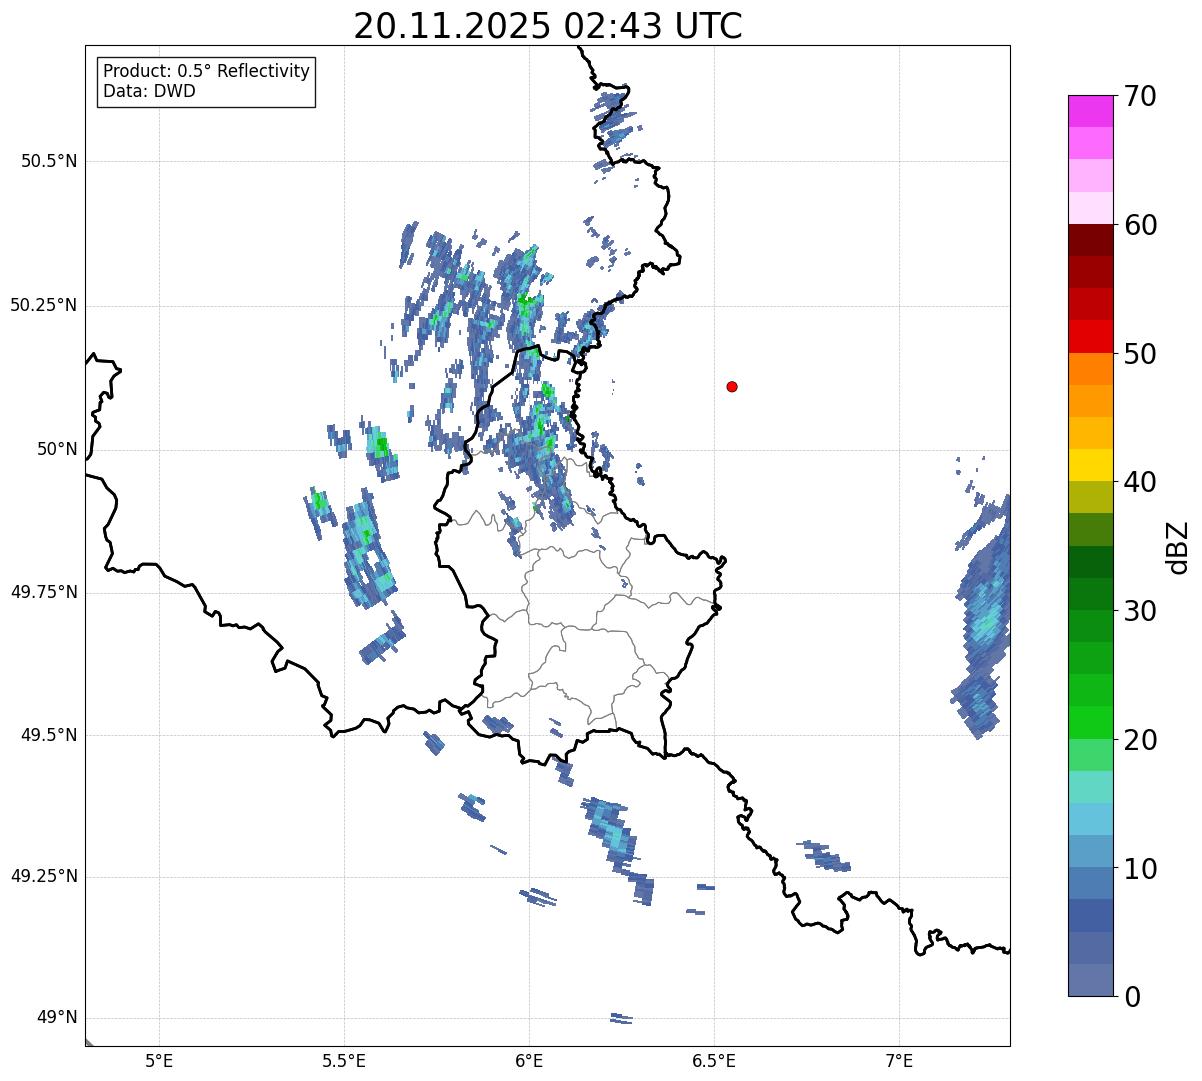The image size is (1202, 1081).
Task: Click the 'dBZ' colorbar label
Action: 1178,546
